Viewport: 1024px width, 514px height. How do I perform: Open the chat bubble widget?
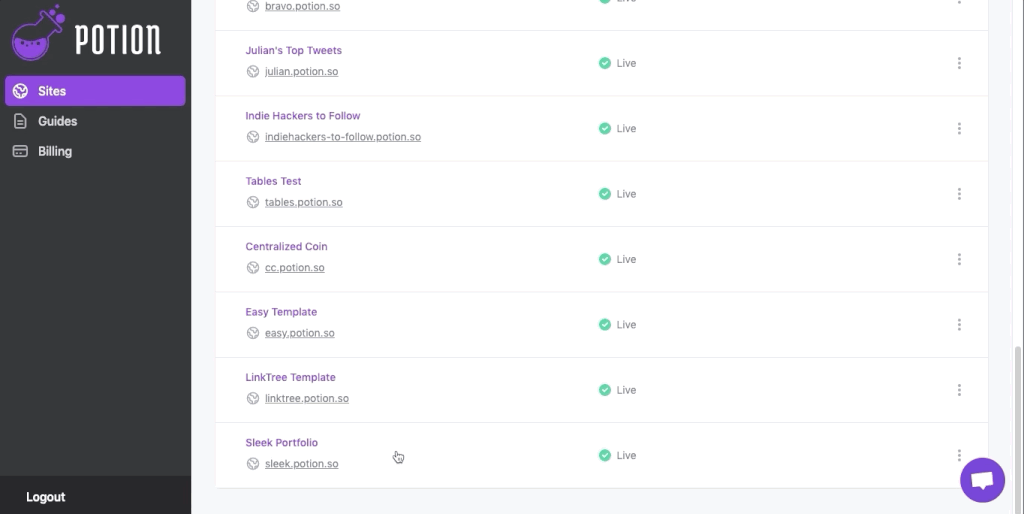click(x=982, y=480)
